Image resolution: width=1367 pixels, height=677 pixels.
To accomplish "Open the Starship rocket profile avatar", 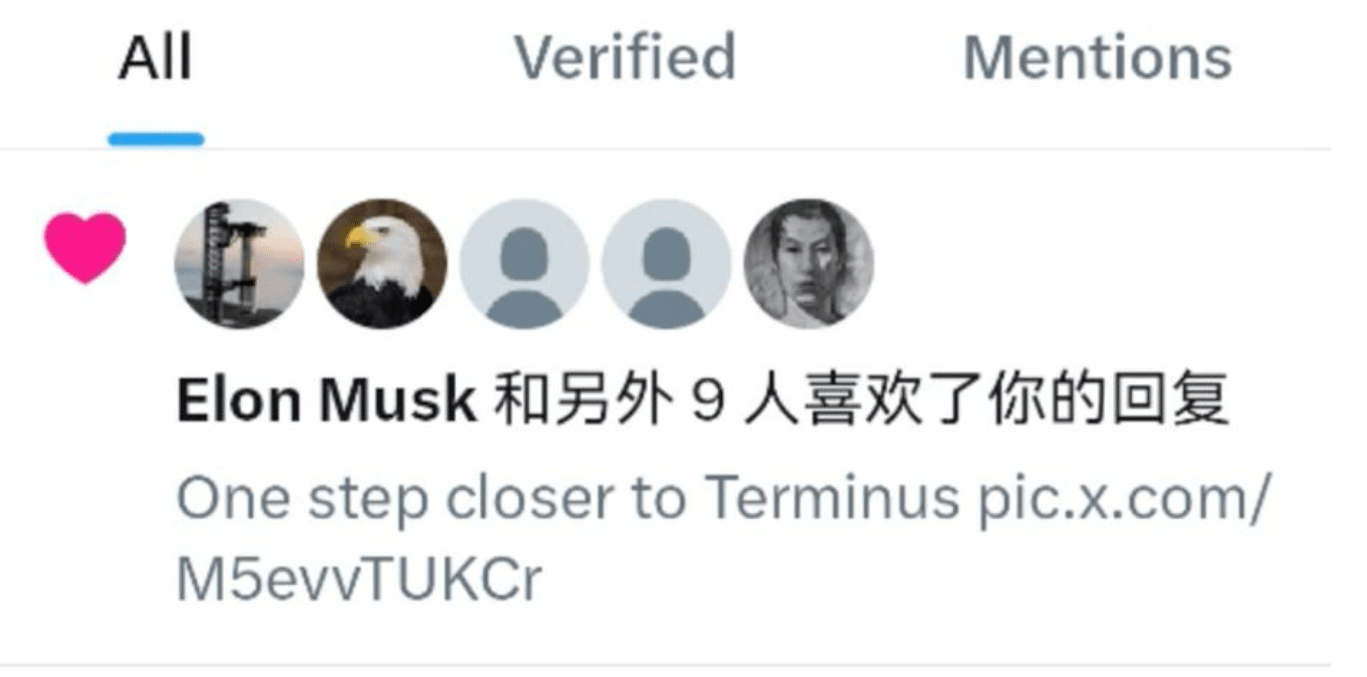I will [239, 263].
